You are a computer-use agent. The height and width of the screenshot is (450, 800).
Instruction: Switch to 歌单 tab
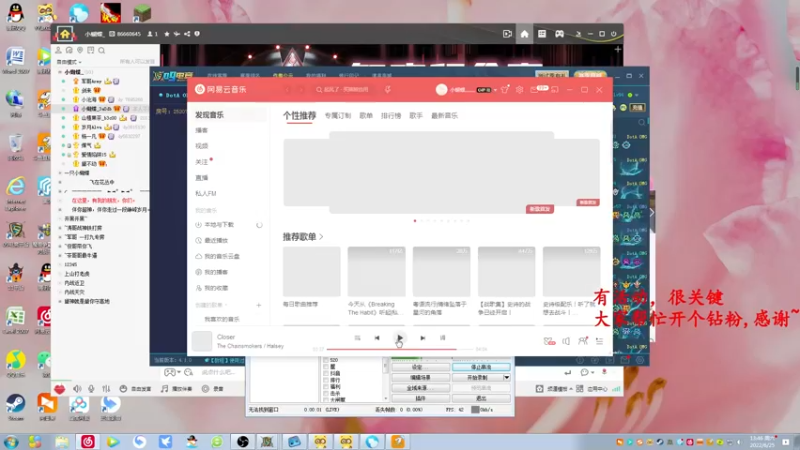coord(366,116)
